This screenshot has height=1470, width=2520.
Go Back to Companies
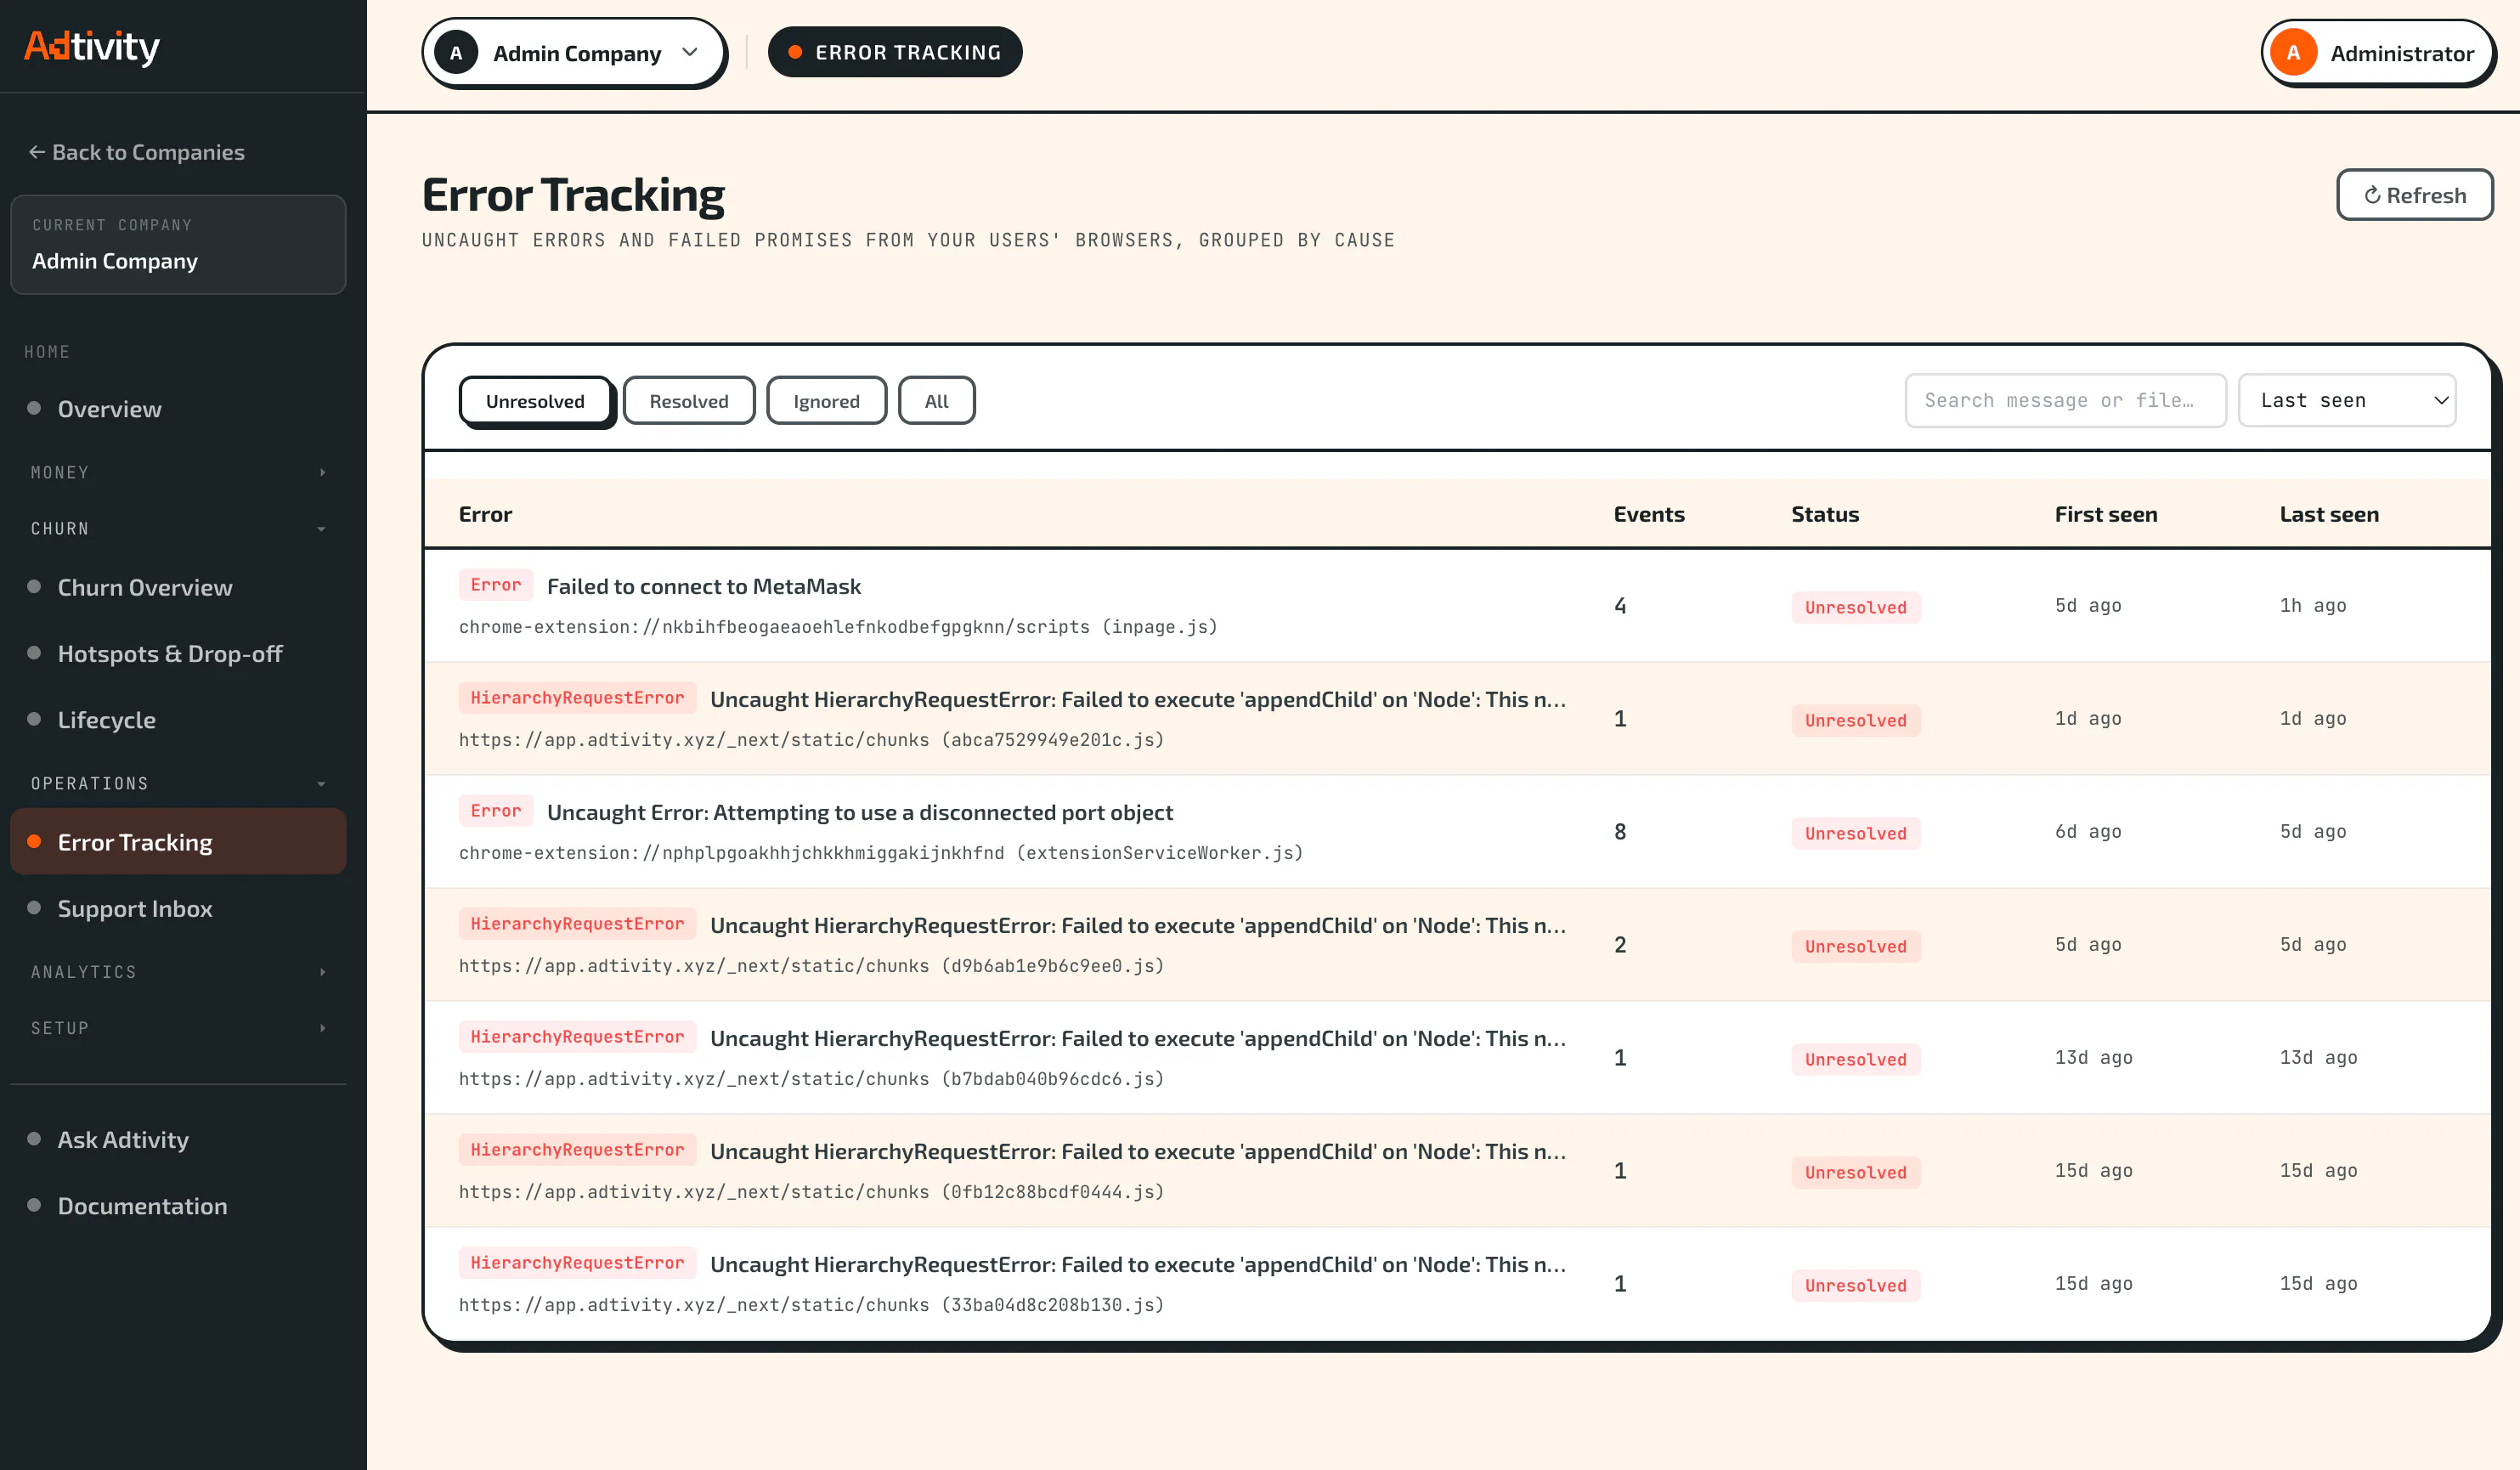[137, 152]
